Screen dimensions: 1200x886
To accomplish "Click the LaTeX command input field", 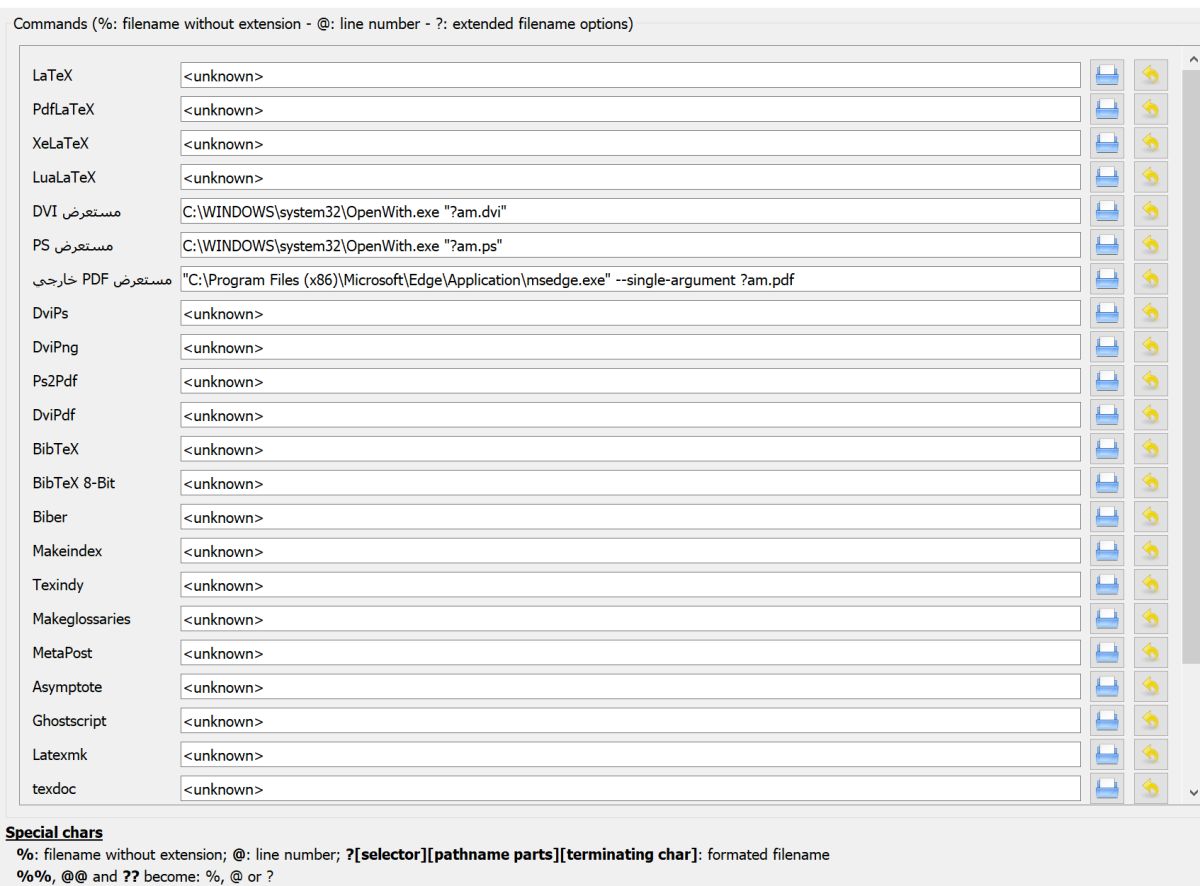I will tap(631, 75).
